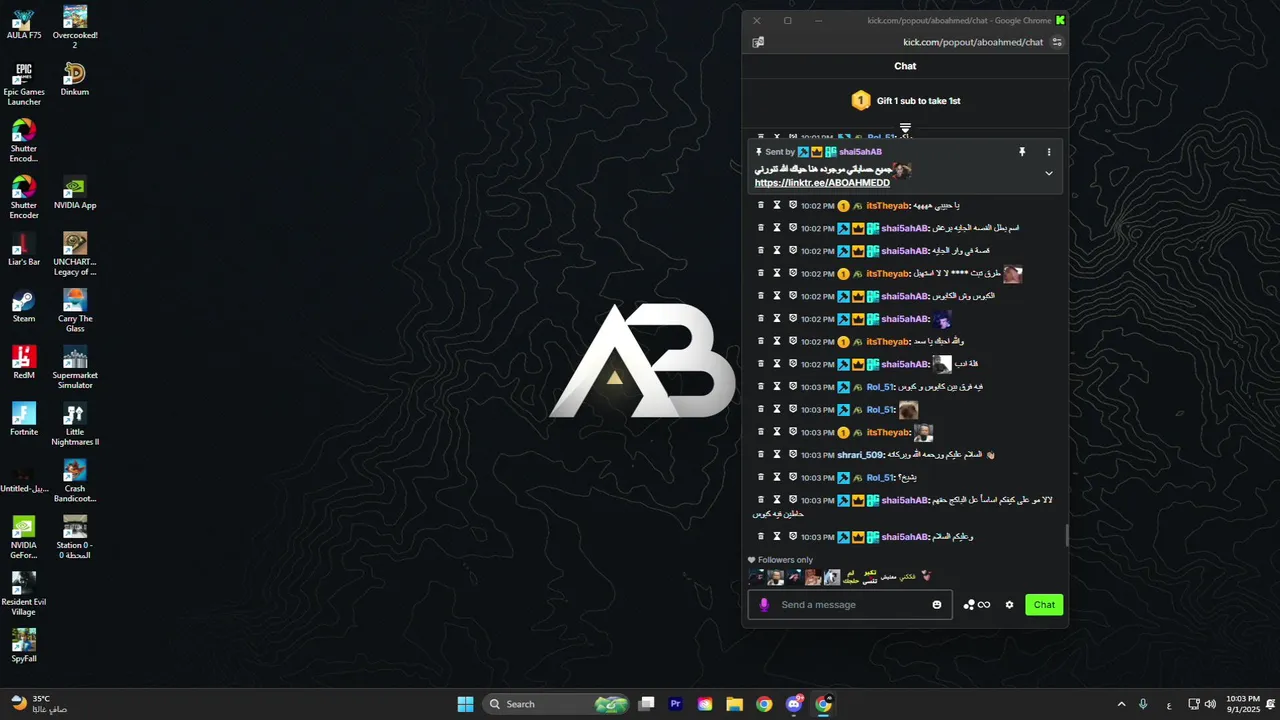1280x720 pixels.
Task: Delete Rol_51's 'يشيخ؟' message via trash icon
Action: click(x=761, y=477)
